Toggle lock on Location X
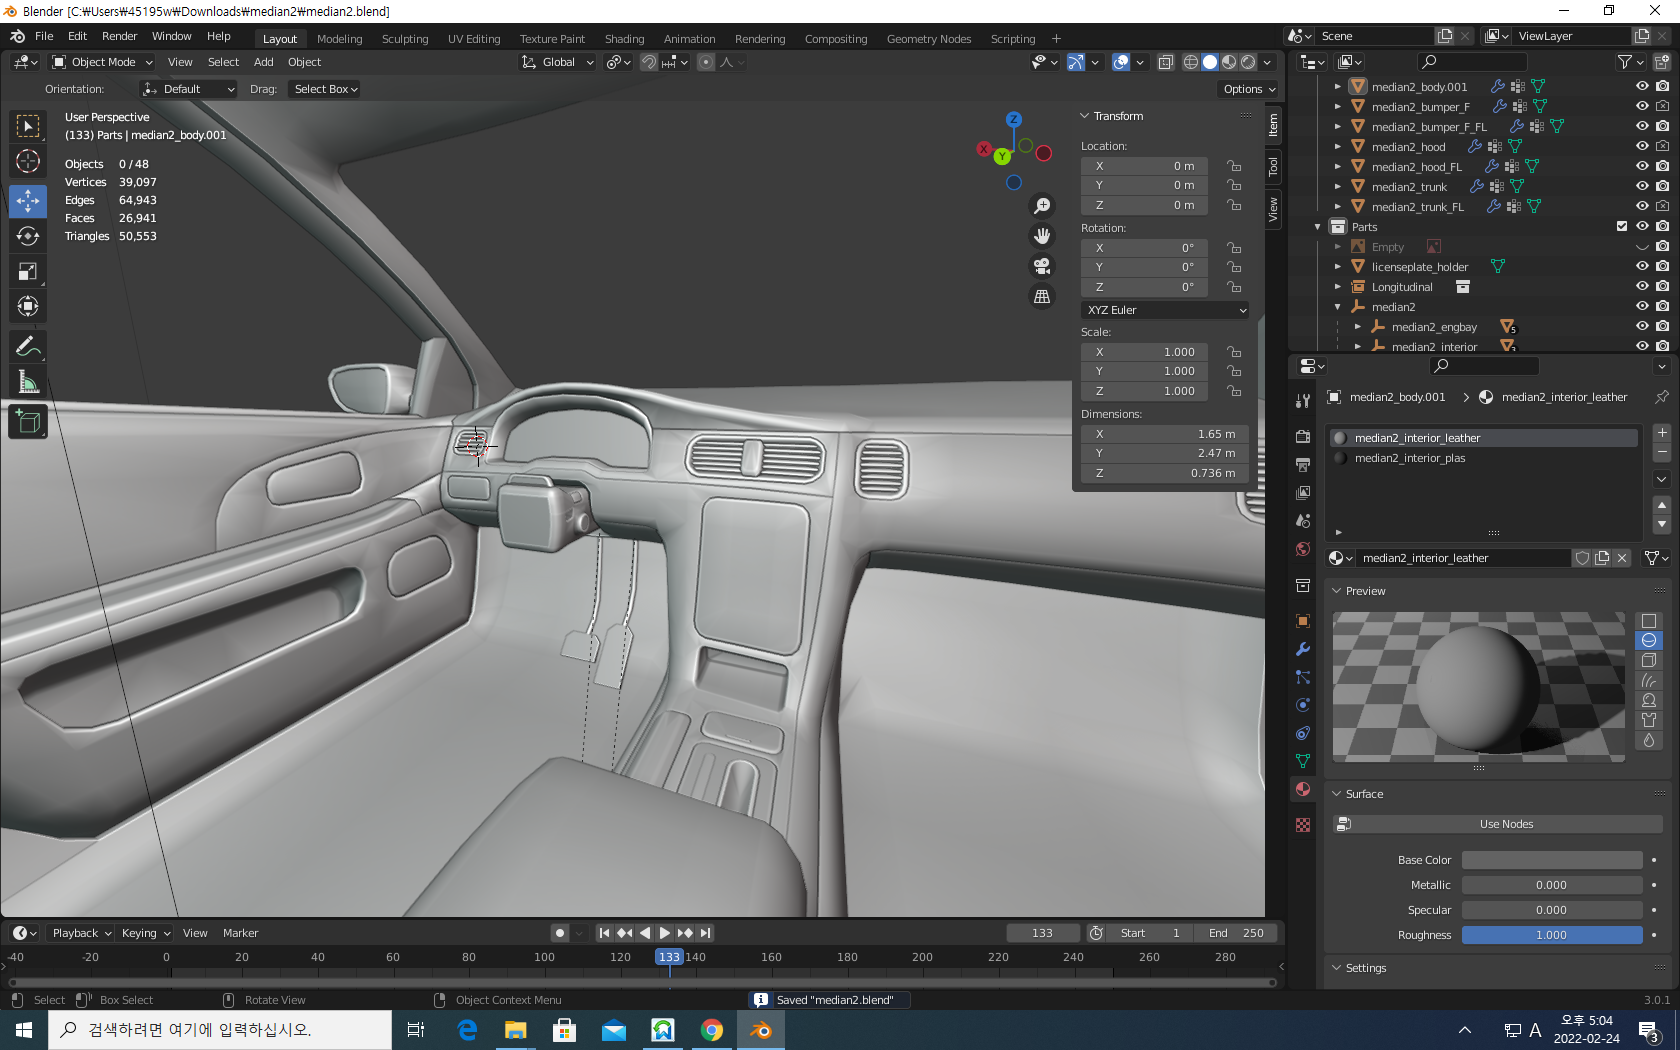Image resolution: width=1680 pixels, height=1050 pixels. (1234, 166)
